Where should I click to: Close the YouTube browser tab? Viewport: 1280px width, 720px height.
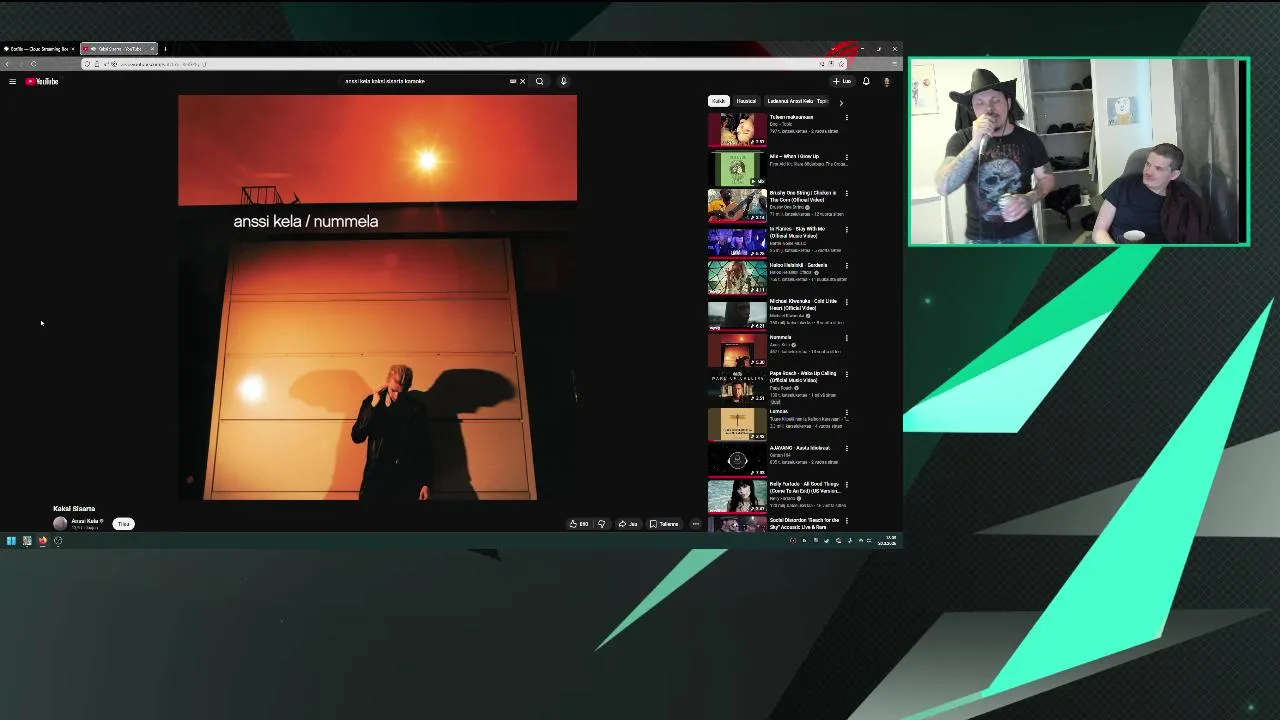click(152, 48)
